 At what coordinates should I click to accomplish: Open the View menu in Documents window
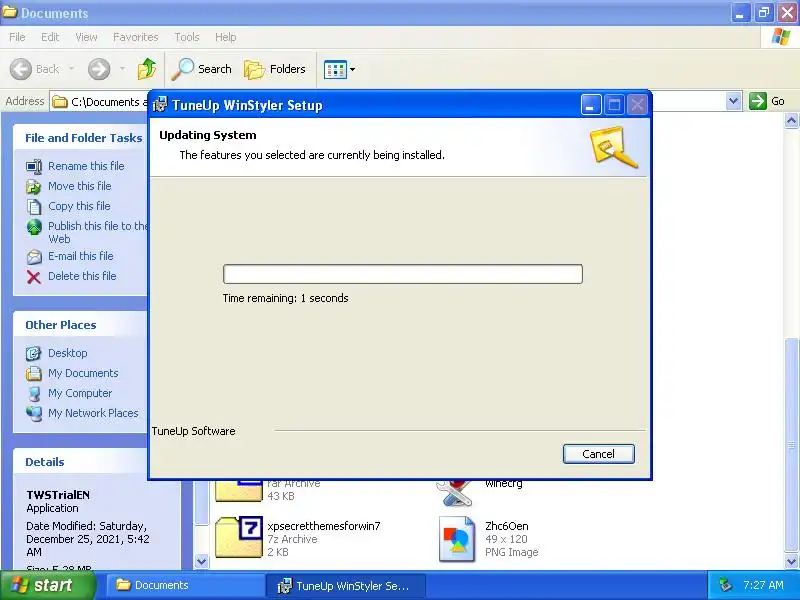click(x=86, y=37)
